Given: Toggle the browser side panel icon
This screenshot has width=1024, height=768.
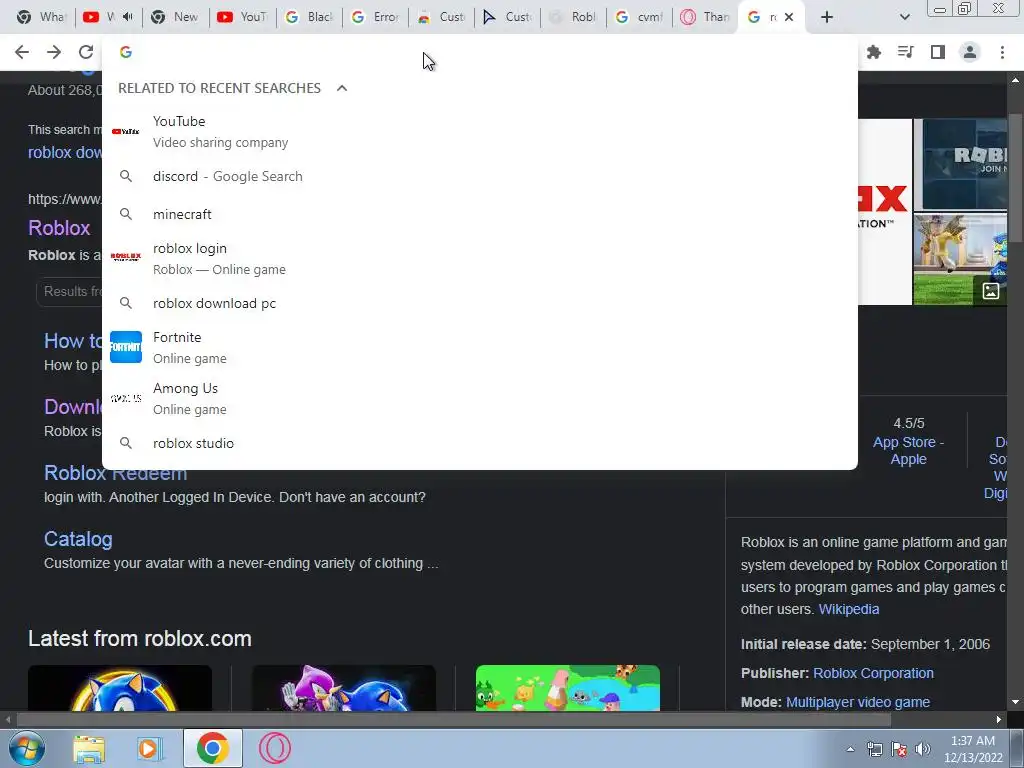Looking at the screenshot, I should (x=938, y=52).
